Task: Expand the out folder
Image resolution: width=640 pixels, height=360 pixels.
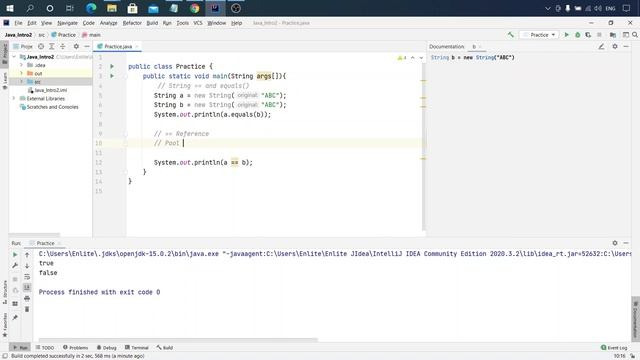Action: pos(21,73)
